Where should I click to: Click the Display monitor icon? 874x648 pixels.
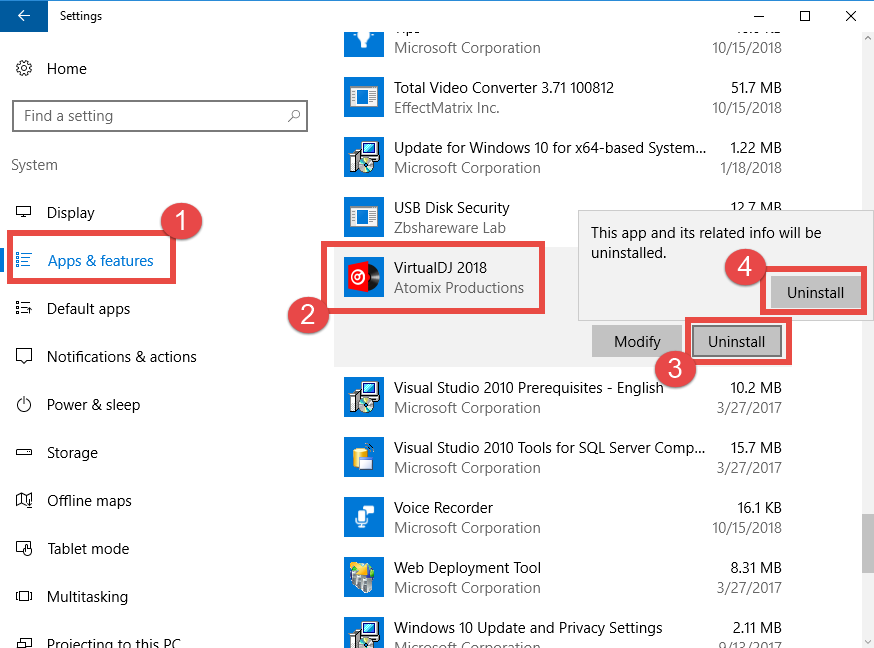click(x=23, y=212)
